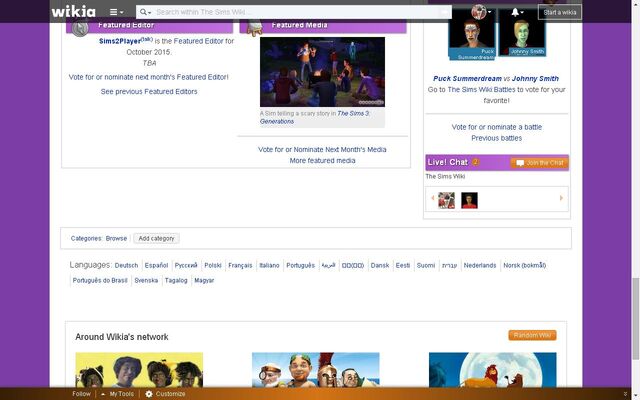
Task: See previous Featured Editors
Action: coord(149,92)
